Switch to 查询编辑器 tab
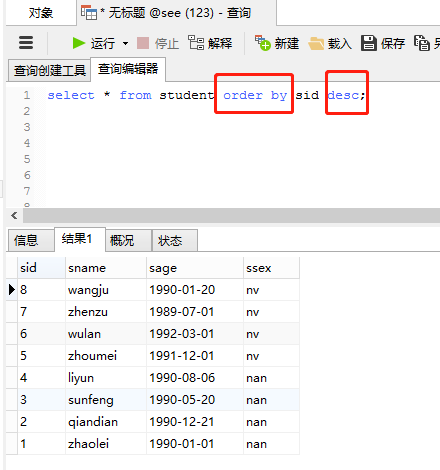 128,69
